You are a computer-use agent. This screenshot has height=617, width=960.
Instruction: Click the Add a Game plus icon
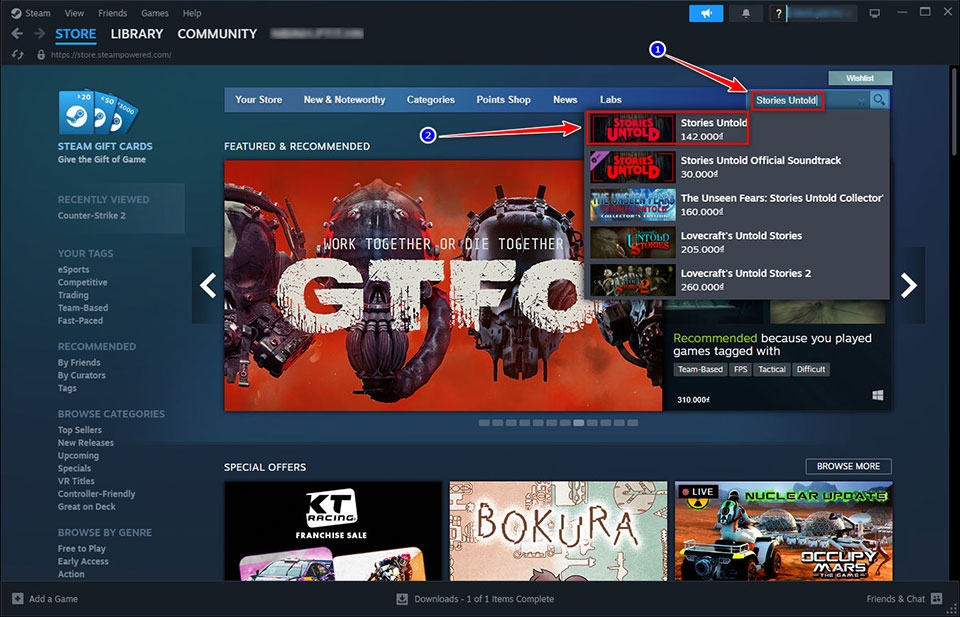point(18,599)
